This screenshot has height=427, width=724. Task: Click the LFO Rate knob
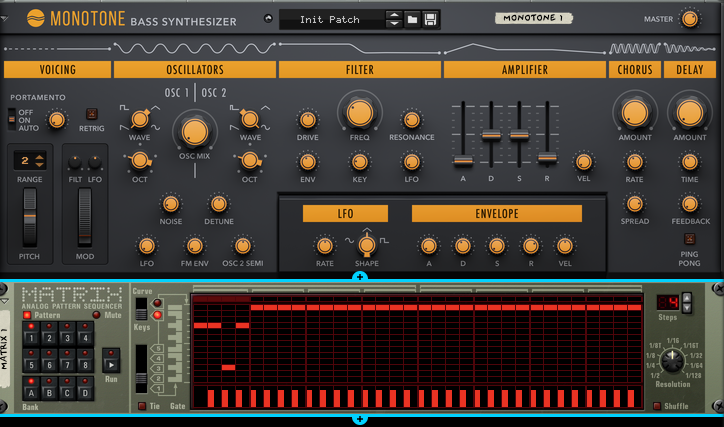click(325, 246)
